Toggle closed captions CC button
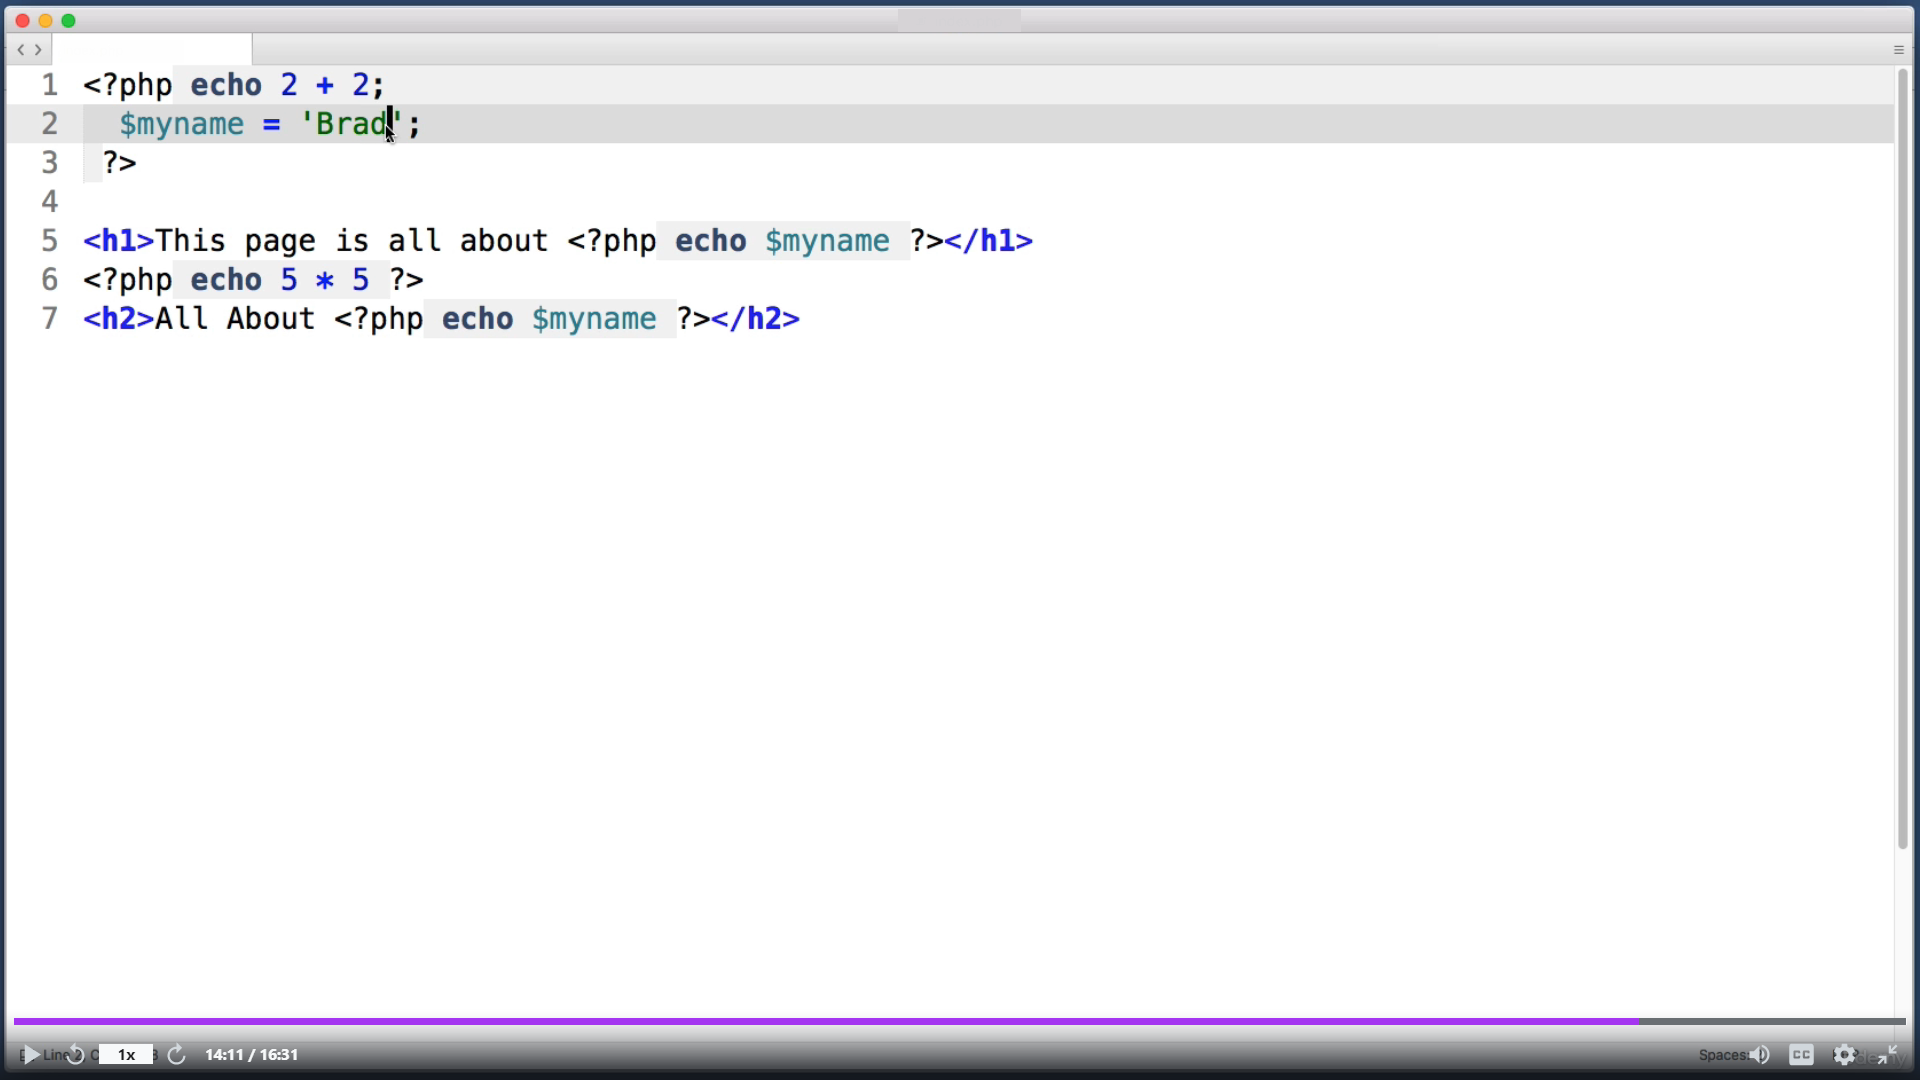The height and width of the screenshot is (1080, 1920). tap(1802, 1055)
